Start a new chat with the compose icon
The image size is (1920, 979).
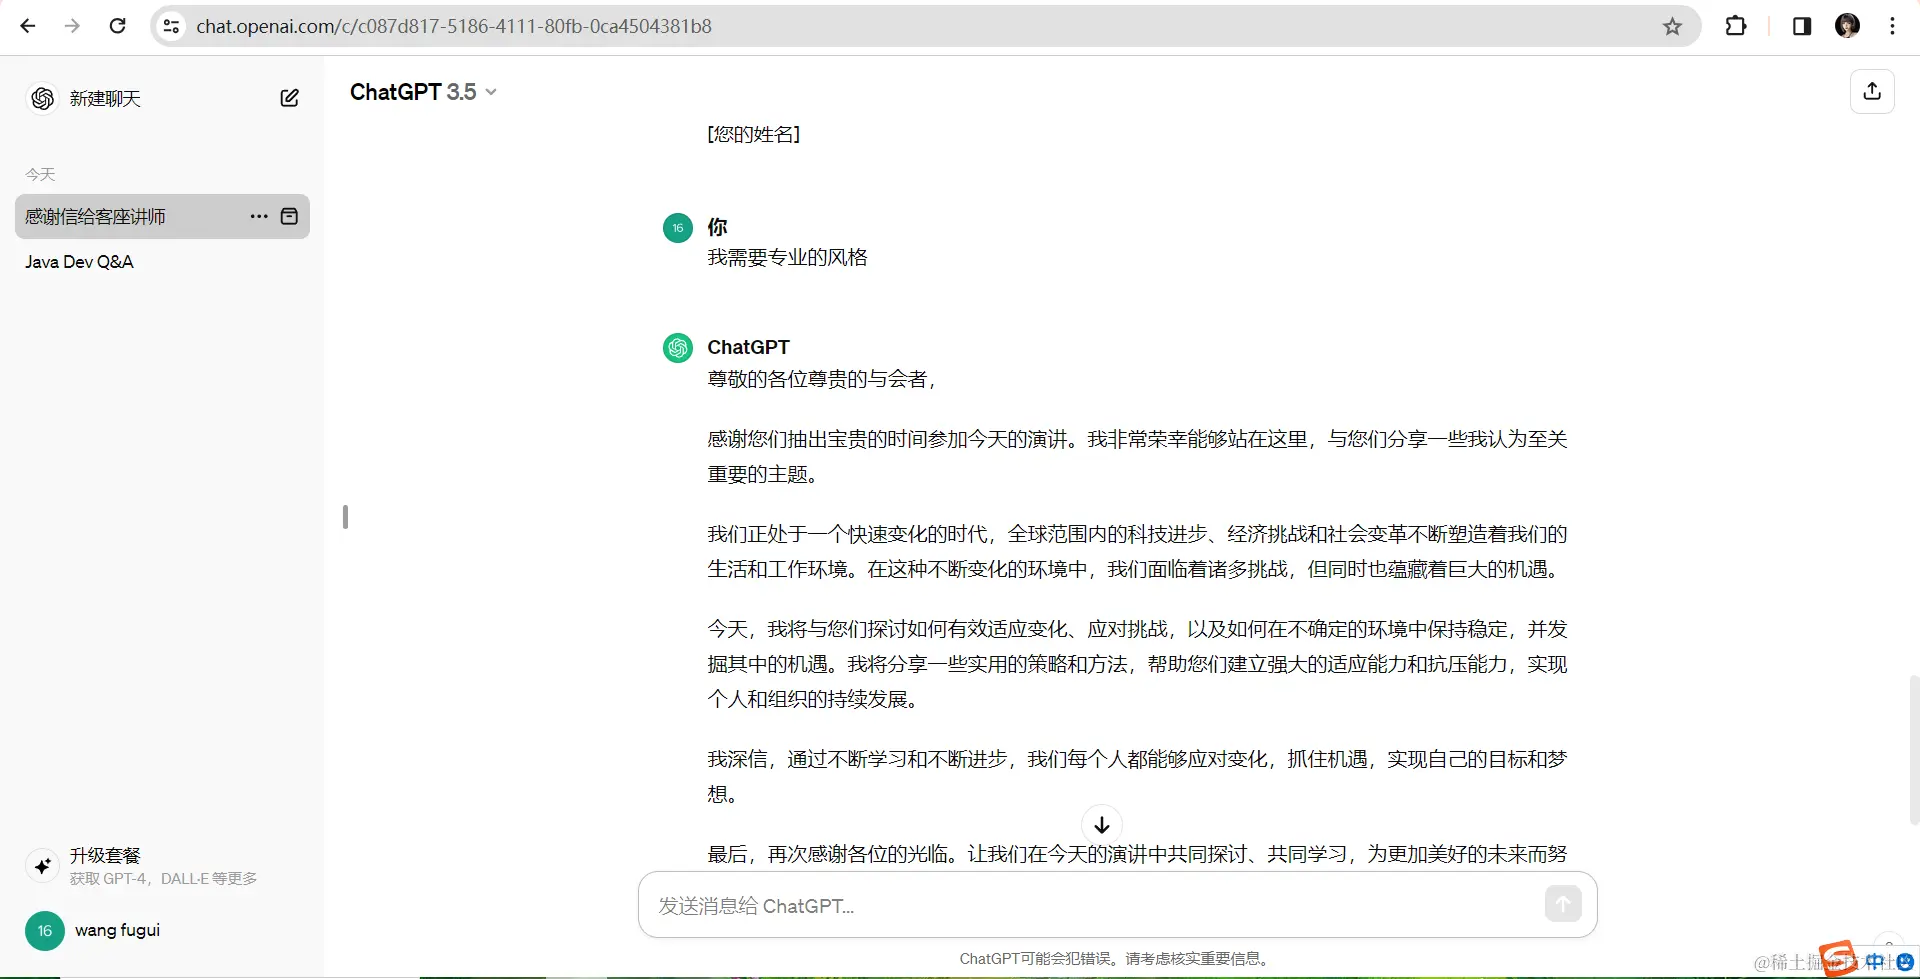[289, 98]
